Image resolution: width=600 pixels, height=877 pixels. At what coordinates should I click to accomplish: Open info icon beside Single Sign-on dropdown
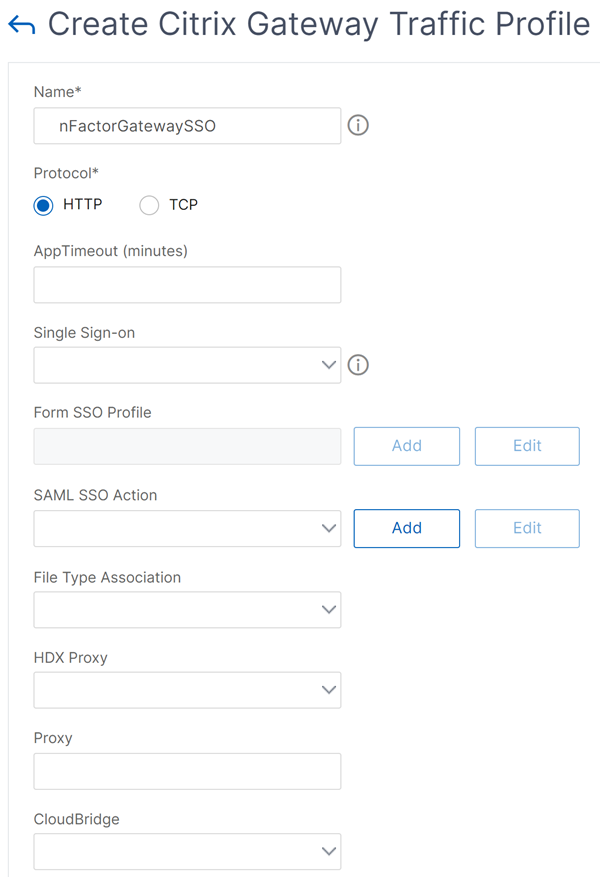click(x=358, y=365)
